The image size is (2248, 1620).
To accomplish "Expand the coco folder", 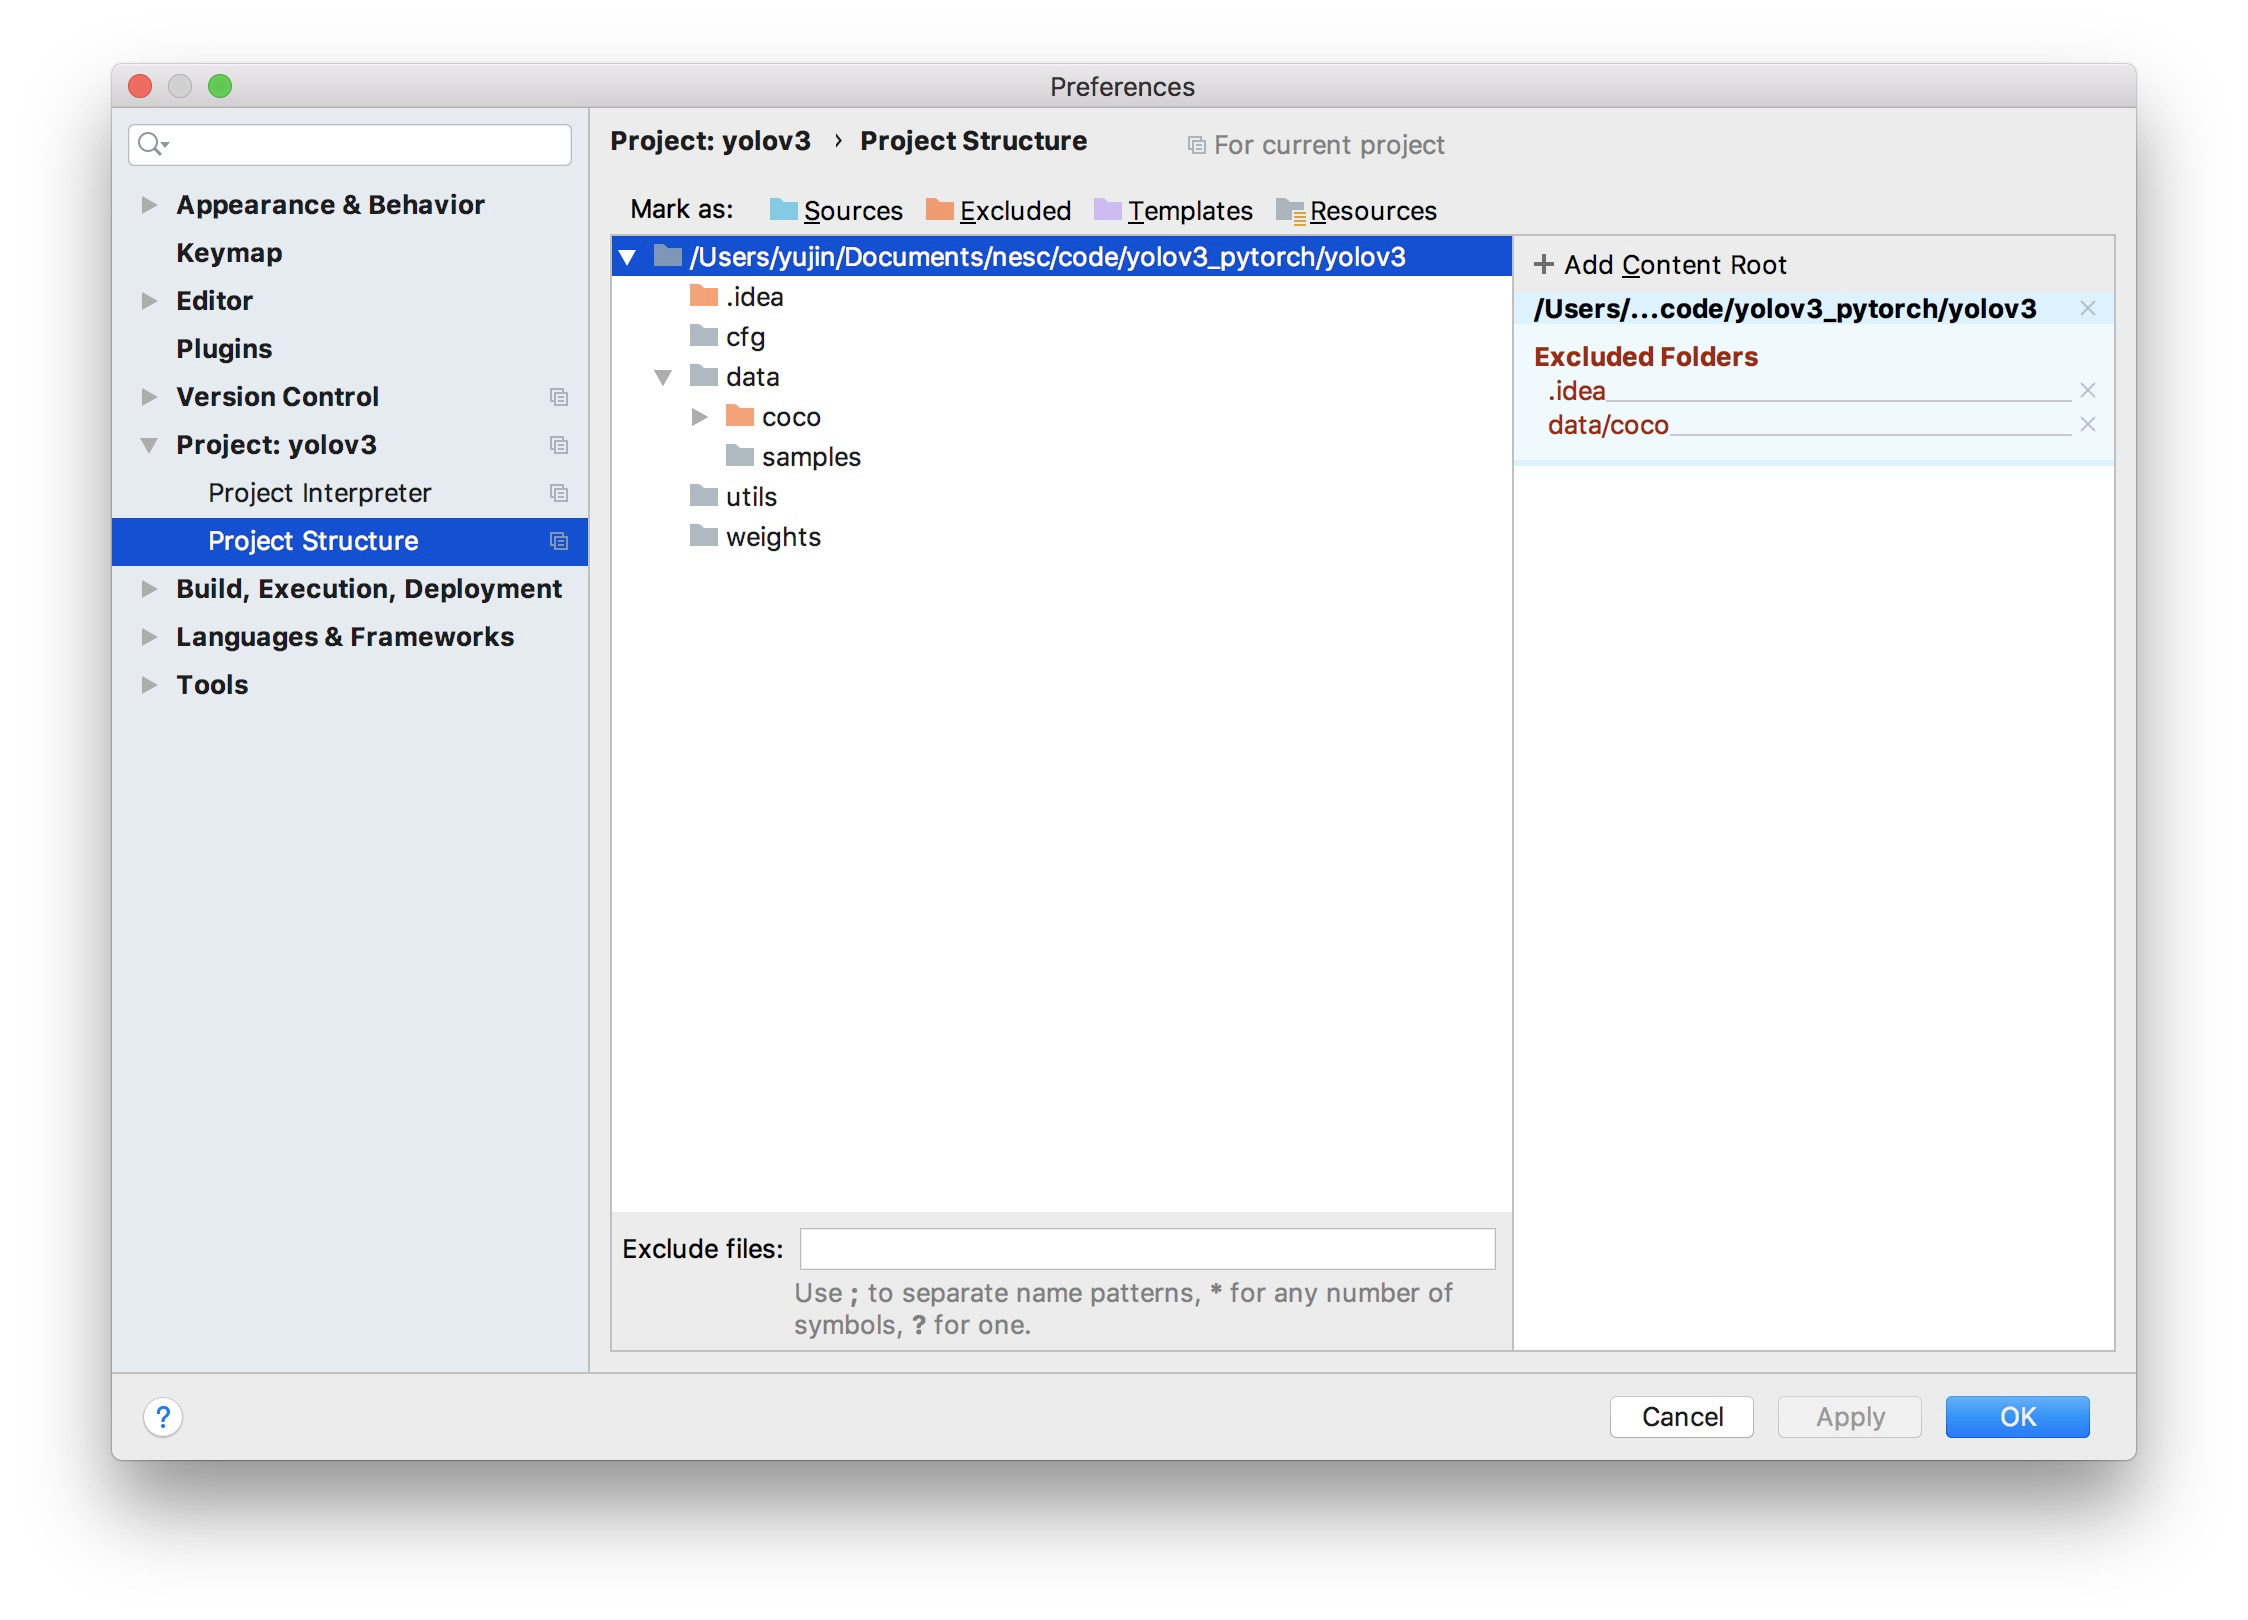I will [700, 417].
